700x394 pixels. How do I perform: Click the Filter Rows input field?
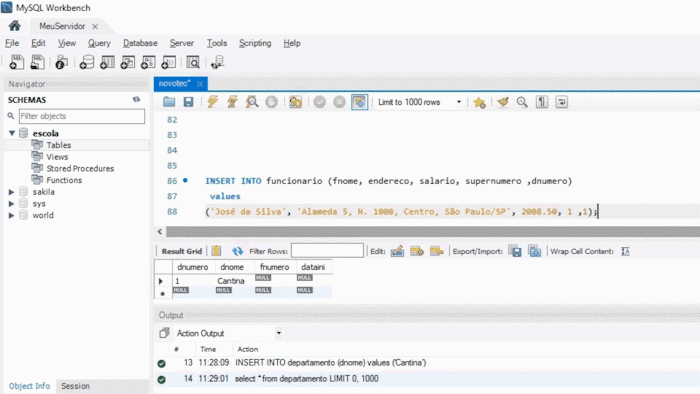point(327,251)
